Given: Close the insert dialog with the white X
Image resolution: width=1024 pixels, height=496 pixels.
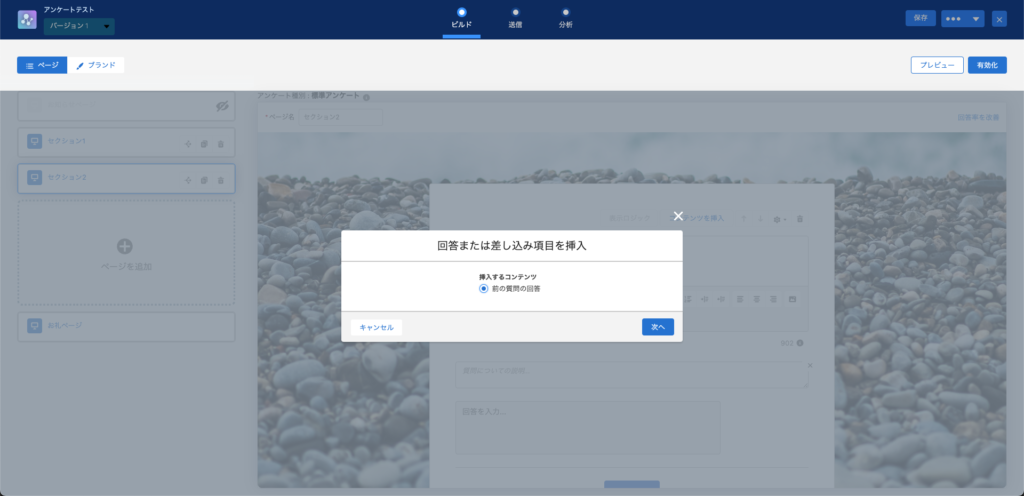Looking at the screenshot, I should point(678,216).
